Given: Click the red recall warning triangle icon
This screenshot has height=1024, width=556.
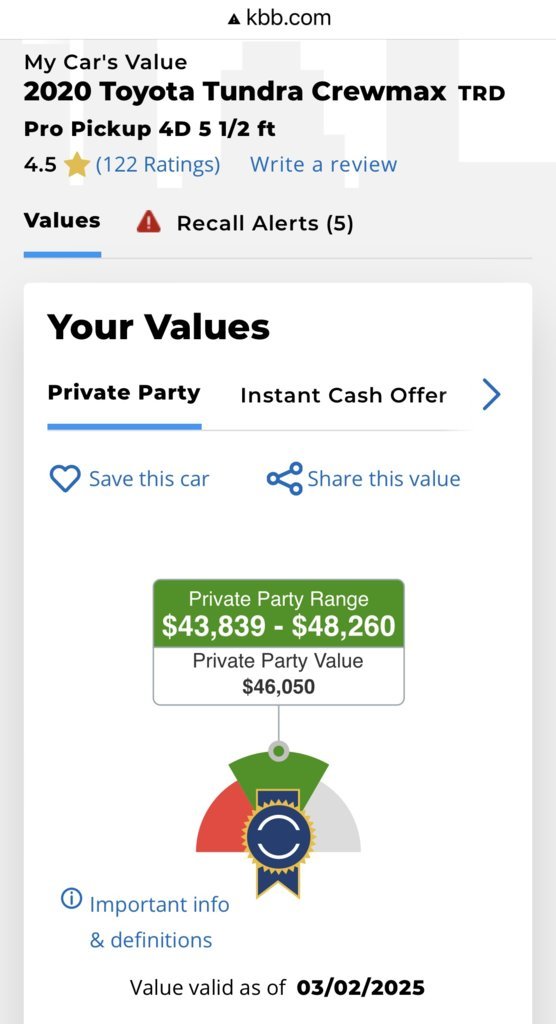Looking at the screenshot, I should tap(149, 223).
